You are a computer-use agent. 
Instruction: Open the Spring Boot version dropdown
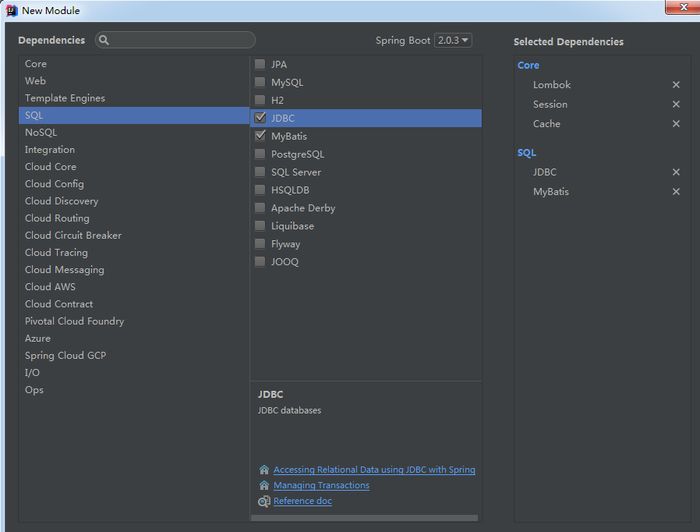453,41
